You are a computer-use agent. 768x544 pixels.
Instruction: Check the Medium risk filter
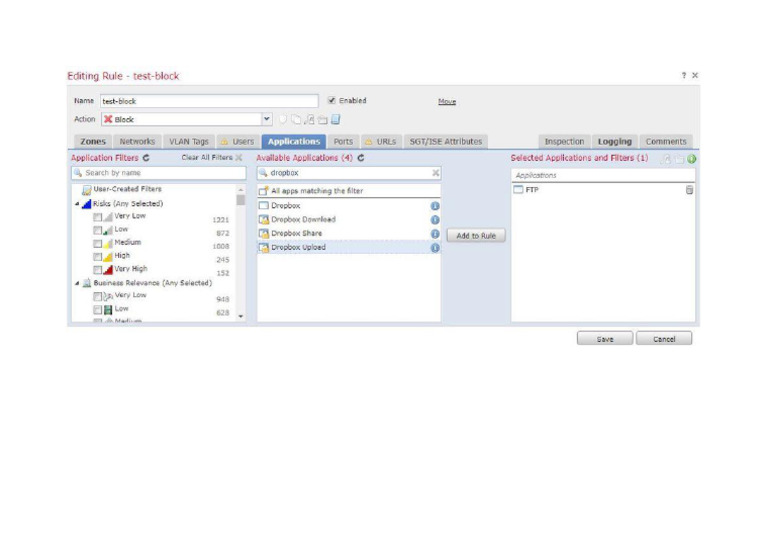pos(98,243)
